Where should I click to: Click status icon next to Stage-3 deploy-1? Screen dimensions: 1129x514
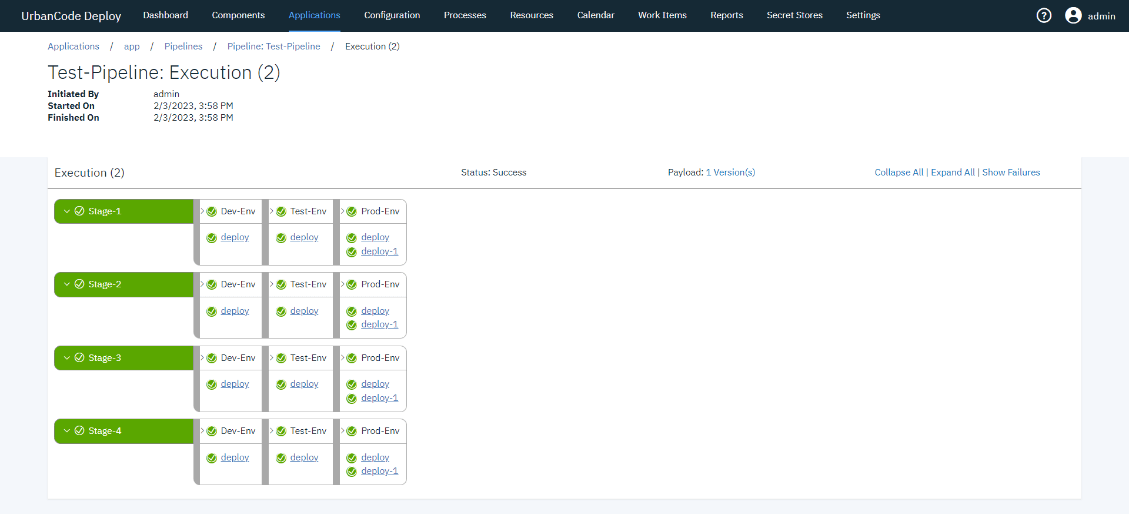tap(352, 398)
